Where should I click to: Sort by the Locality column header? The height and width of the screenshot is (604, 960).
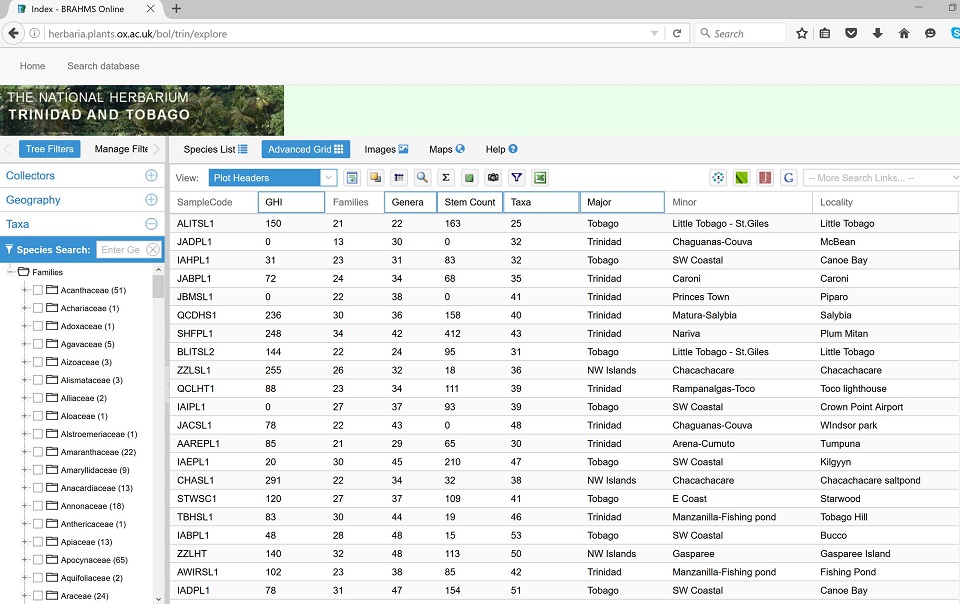885,202
